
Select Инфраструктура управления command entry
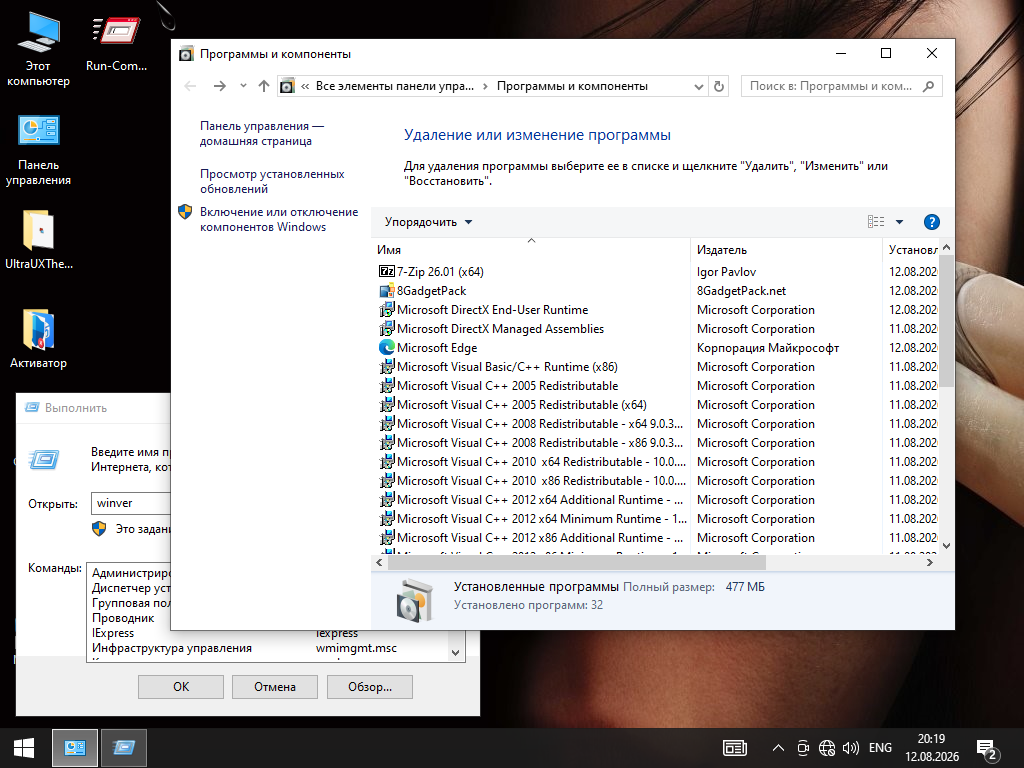coord(172,648)
